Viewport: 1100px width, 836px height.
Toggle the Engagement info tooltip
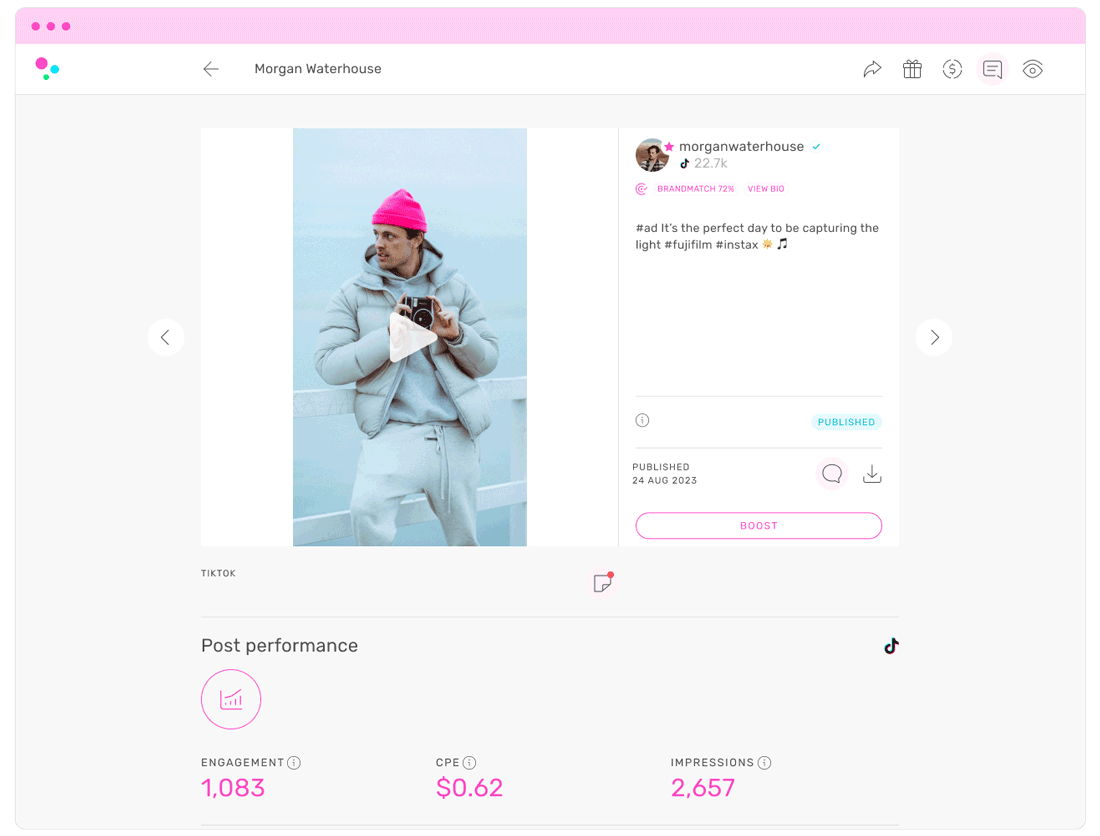point(294,762)
